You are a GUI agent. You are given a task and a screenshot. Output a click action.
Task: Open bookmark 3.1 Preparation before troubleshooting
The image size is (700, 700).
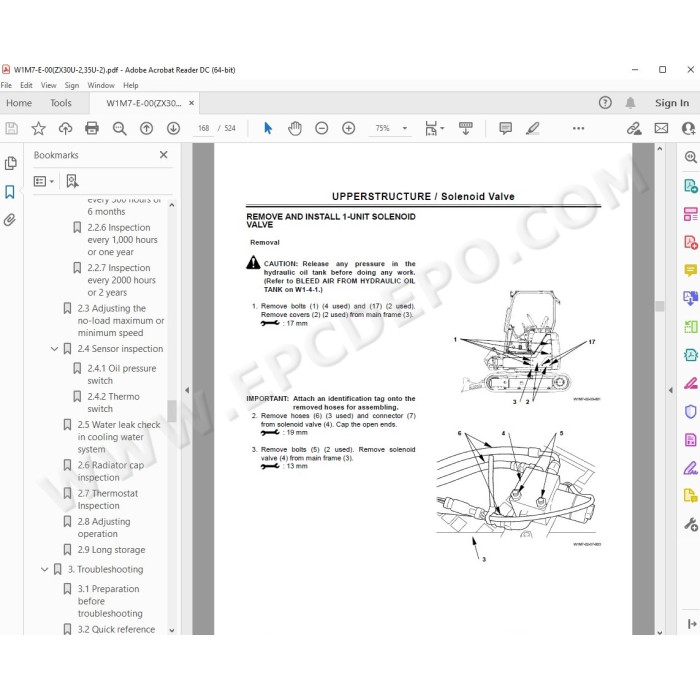pos(110,601)
